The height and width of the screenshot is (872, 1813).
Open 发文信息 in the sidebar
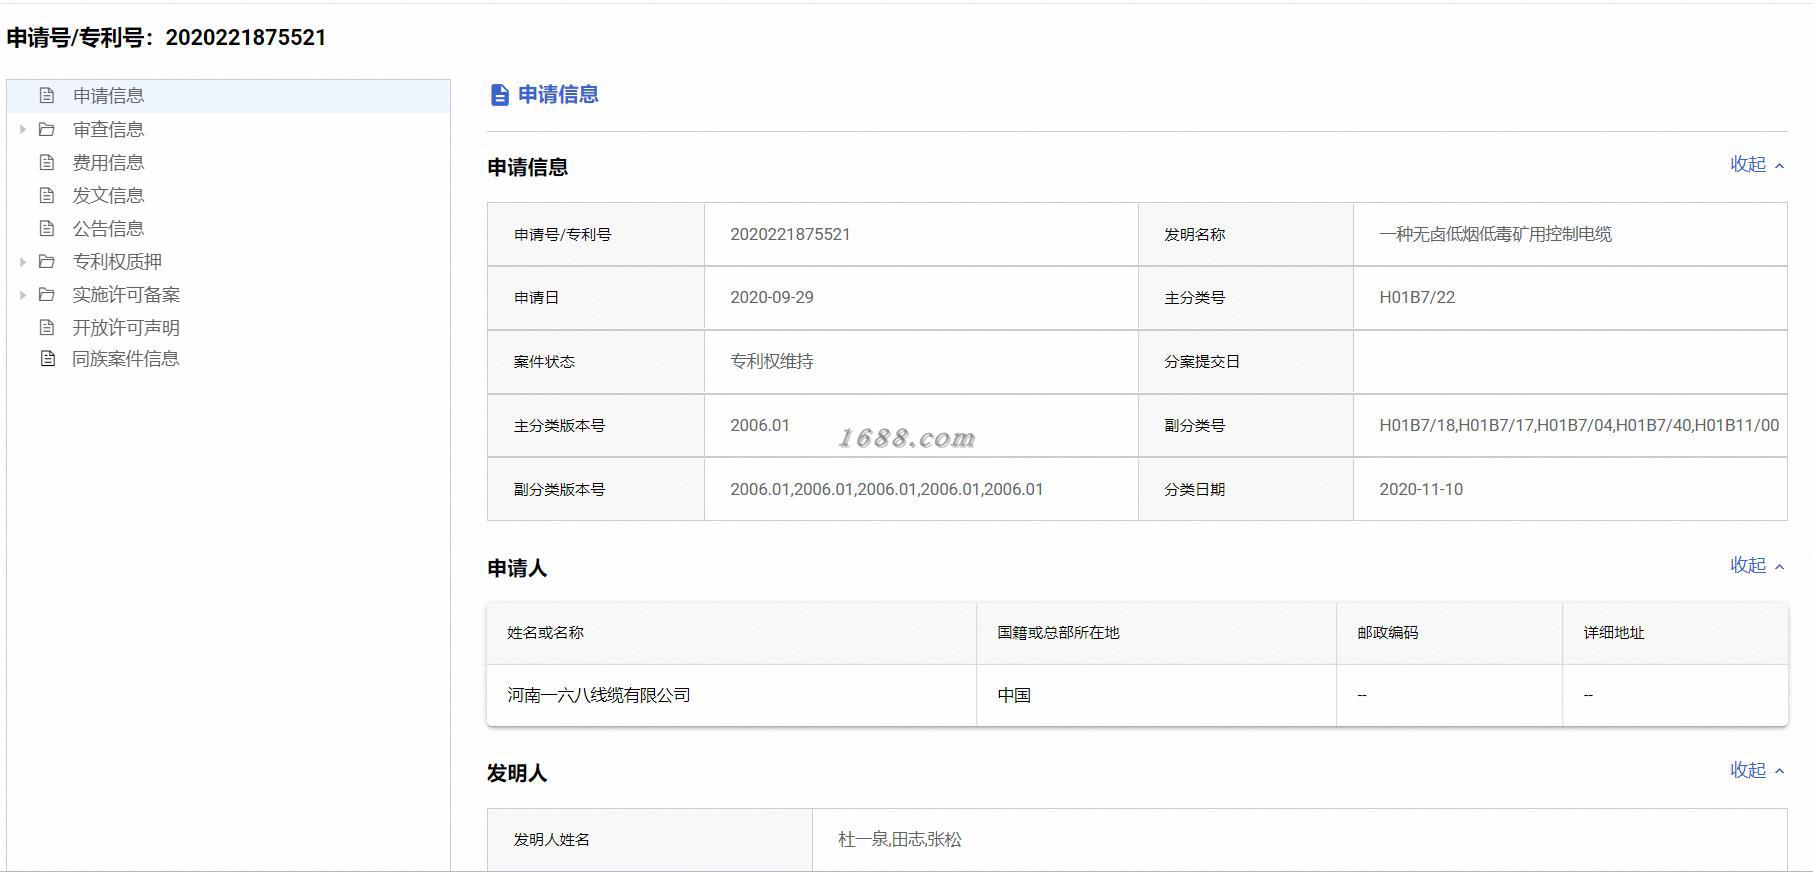point(108,195)
